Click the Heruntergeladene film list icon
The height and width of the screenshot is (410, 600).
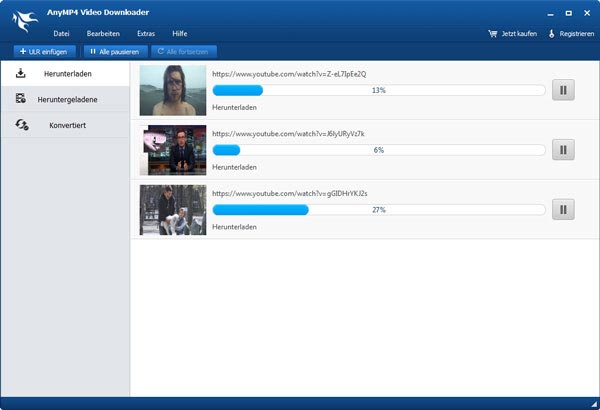point(21,98)
